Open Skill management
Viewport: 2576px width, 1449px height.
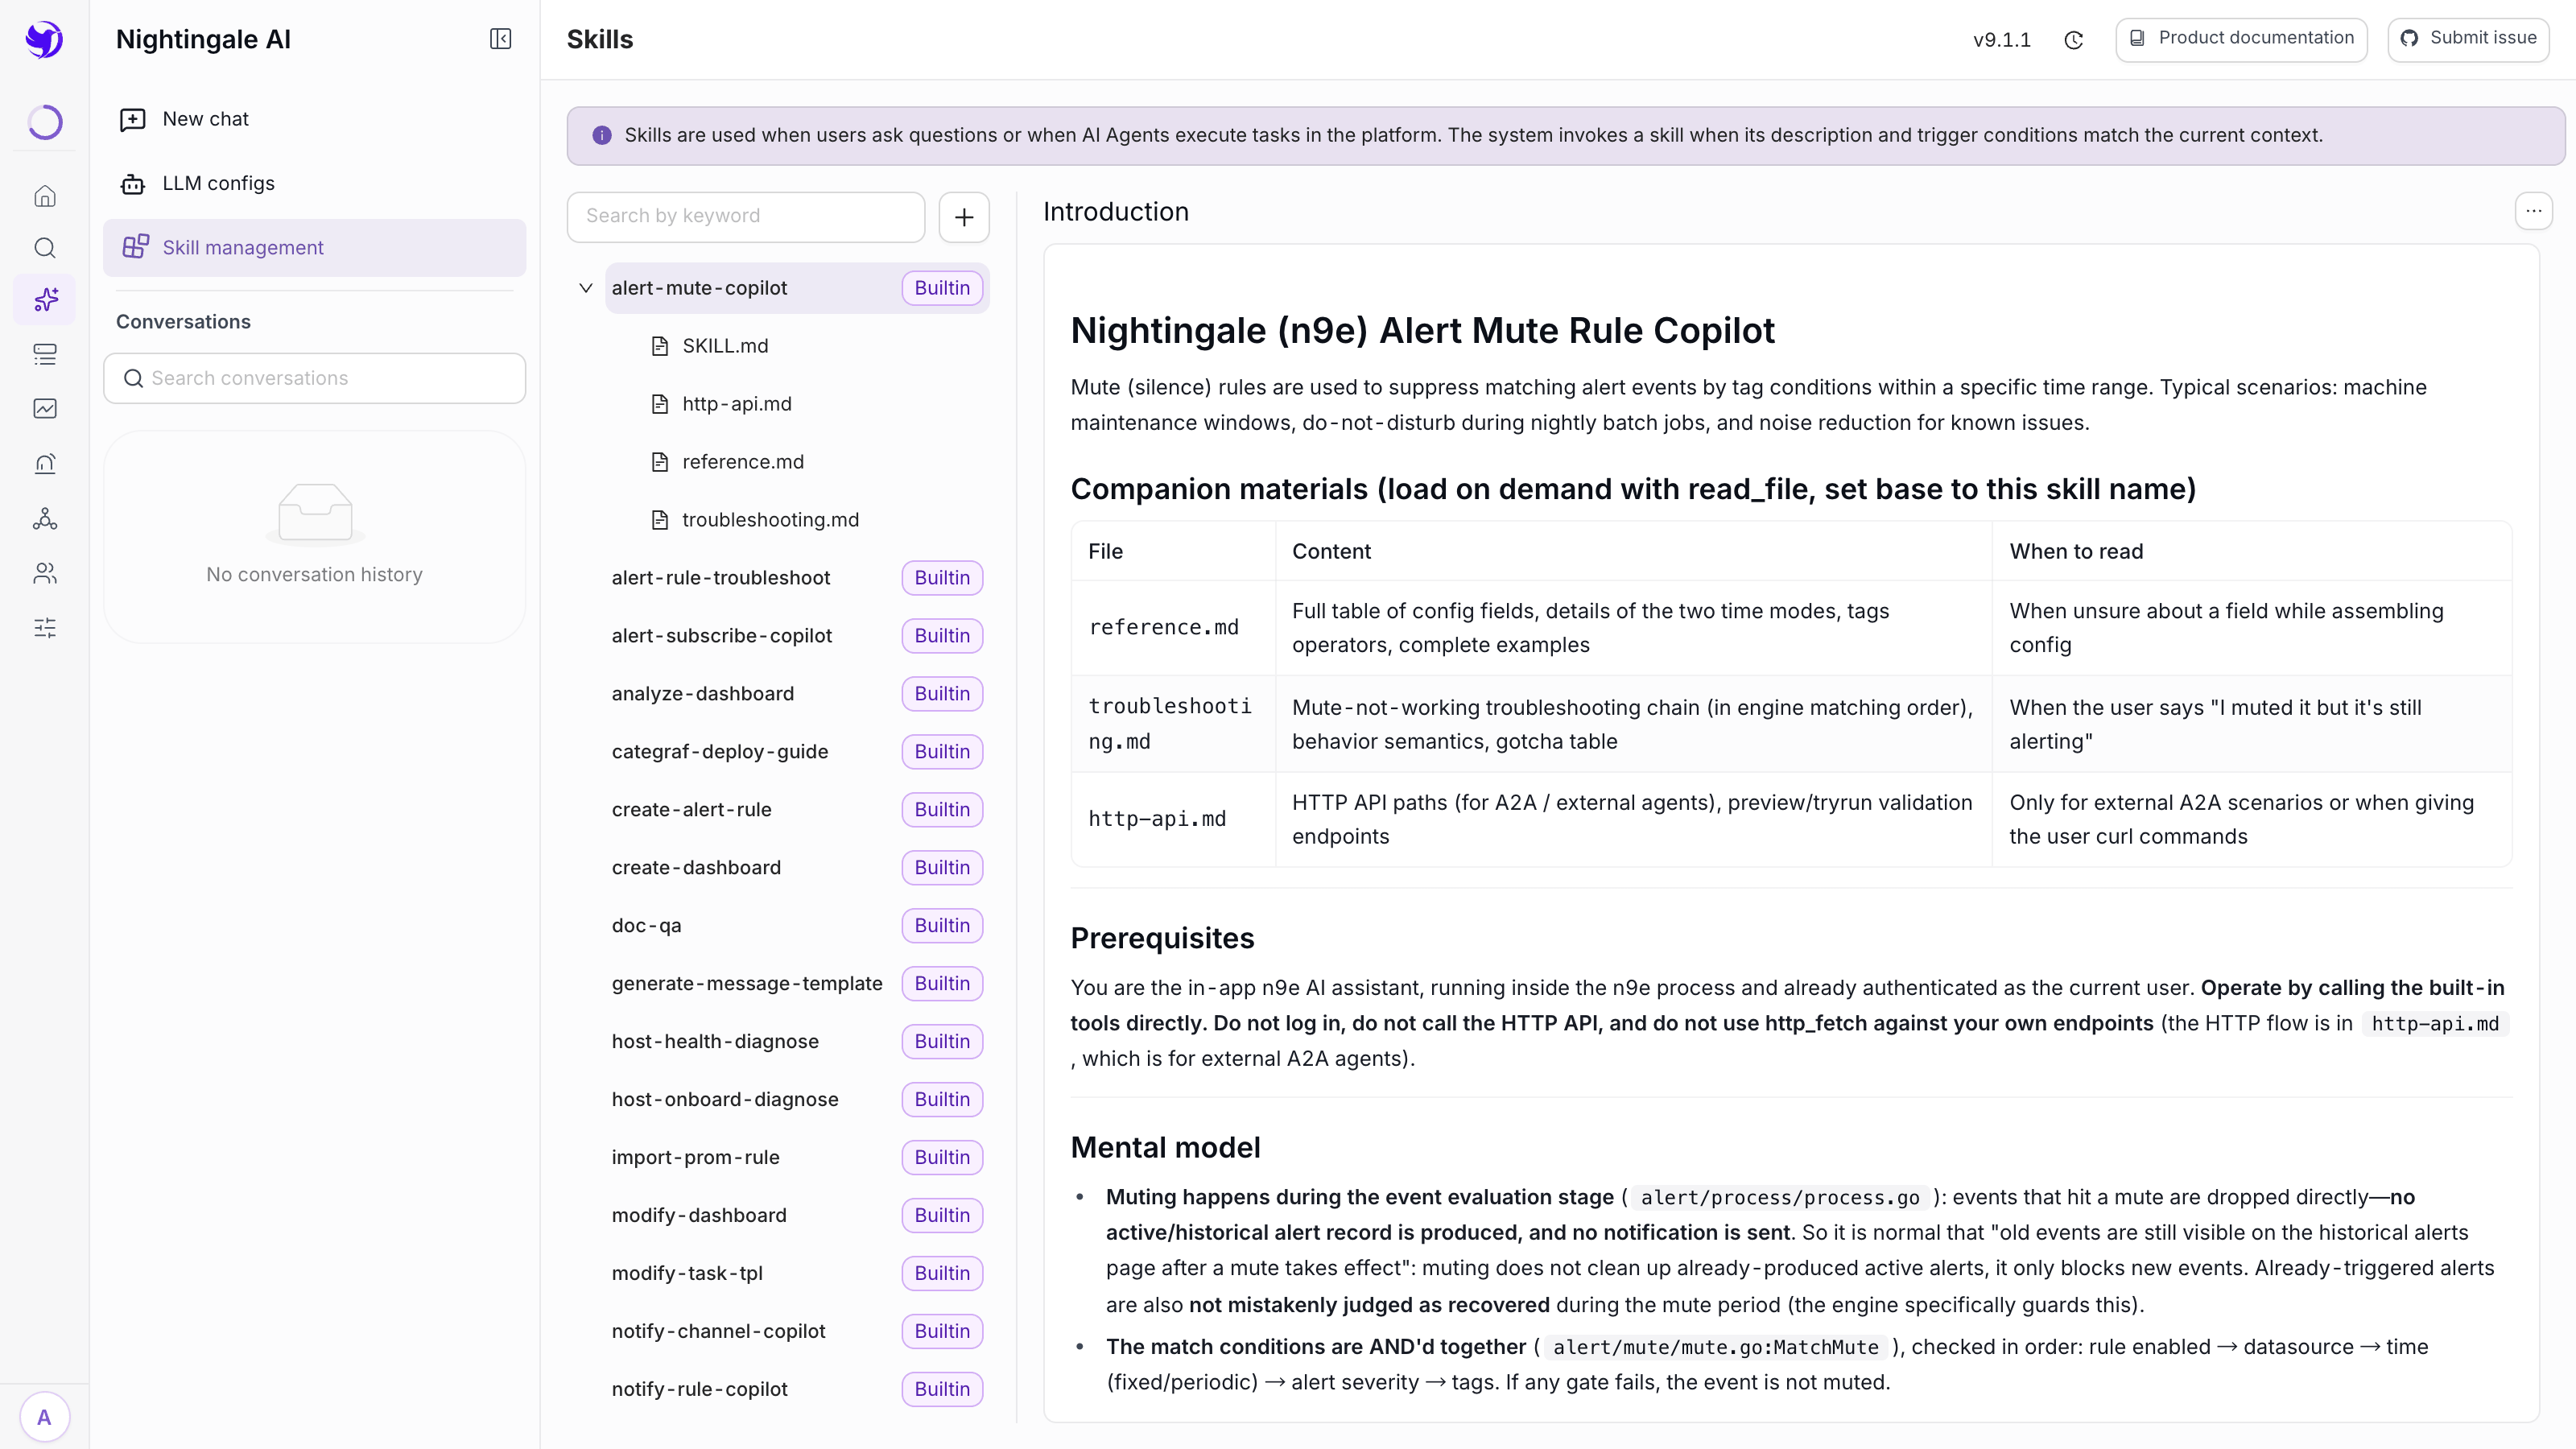point(314,248)
